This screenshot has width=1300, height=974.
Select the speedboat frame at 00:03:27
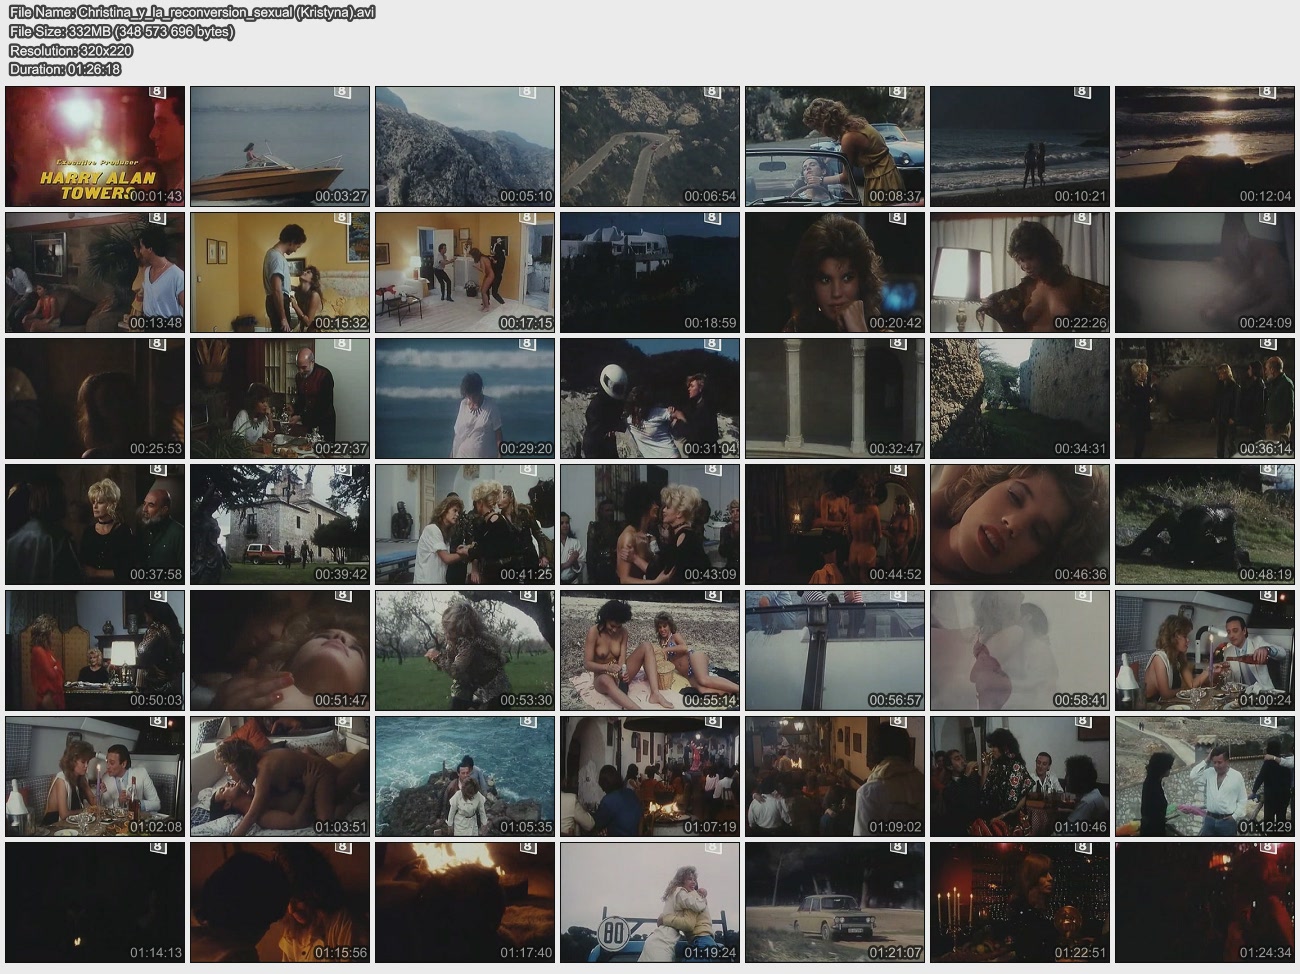tap(280, 146)
